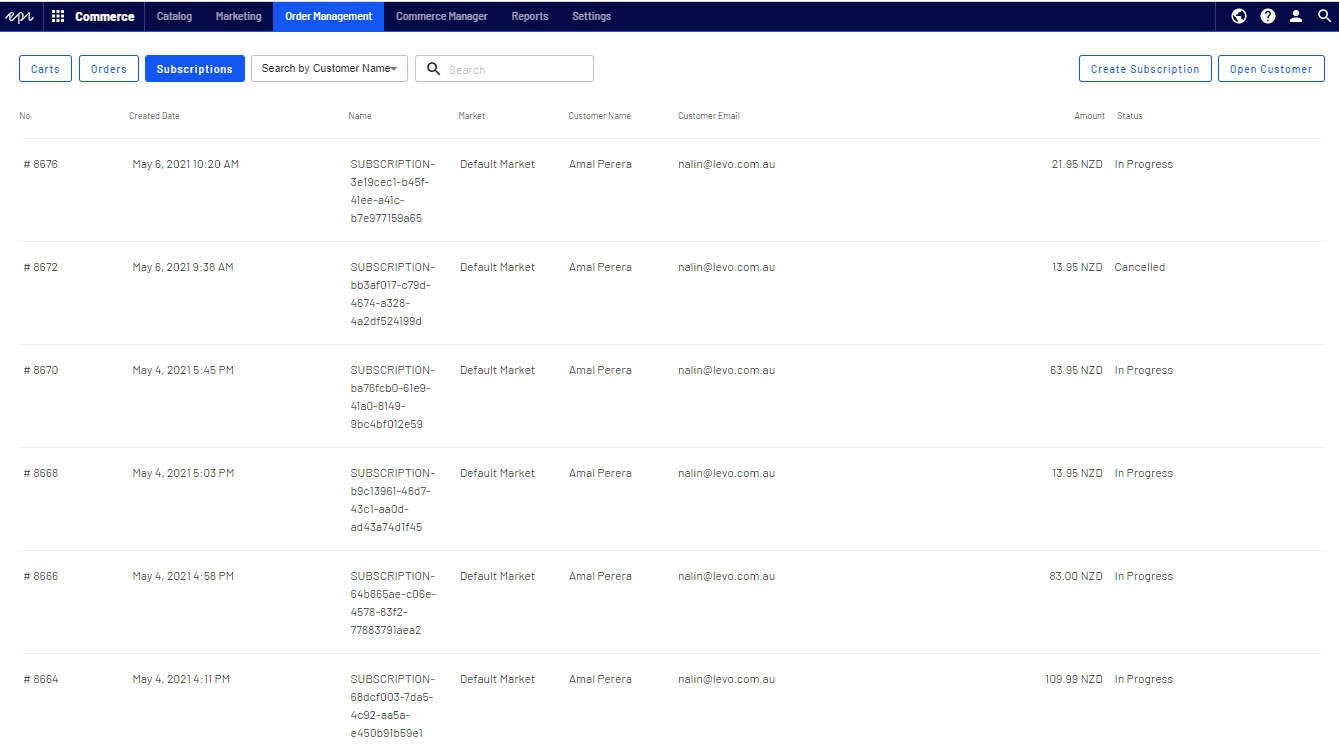The image size is (1339, 748).
Task: Click the Episerver logo icon
Action: pyautogui.click(x=20, y=16)
